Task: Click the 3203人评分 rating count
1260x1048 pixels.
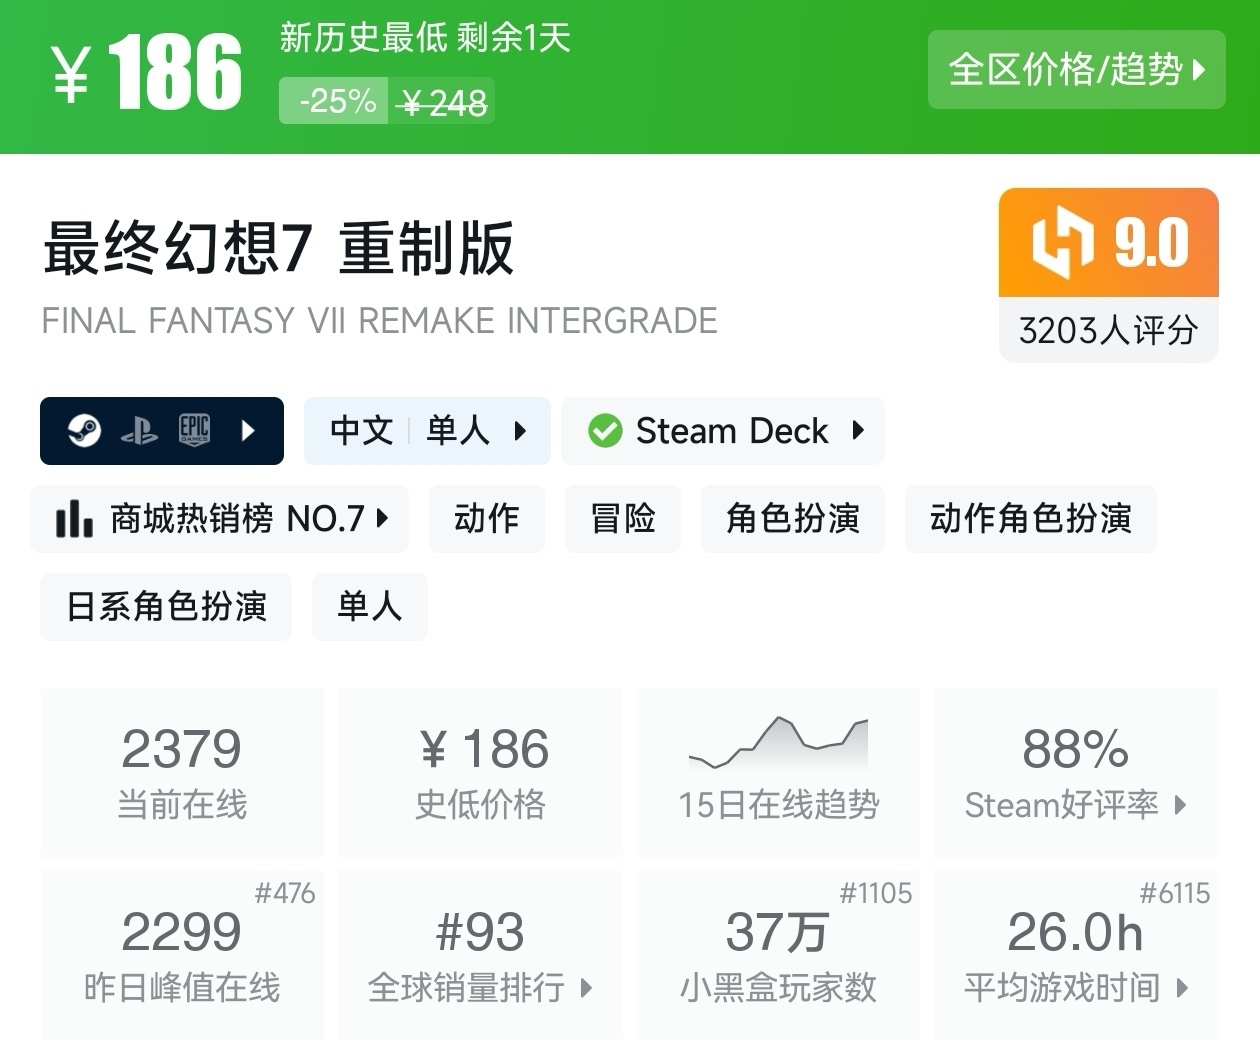Action: point(1108,331)
